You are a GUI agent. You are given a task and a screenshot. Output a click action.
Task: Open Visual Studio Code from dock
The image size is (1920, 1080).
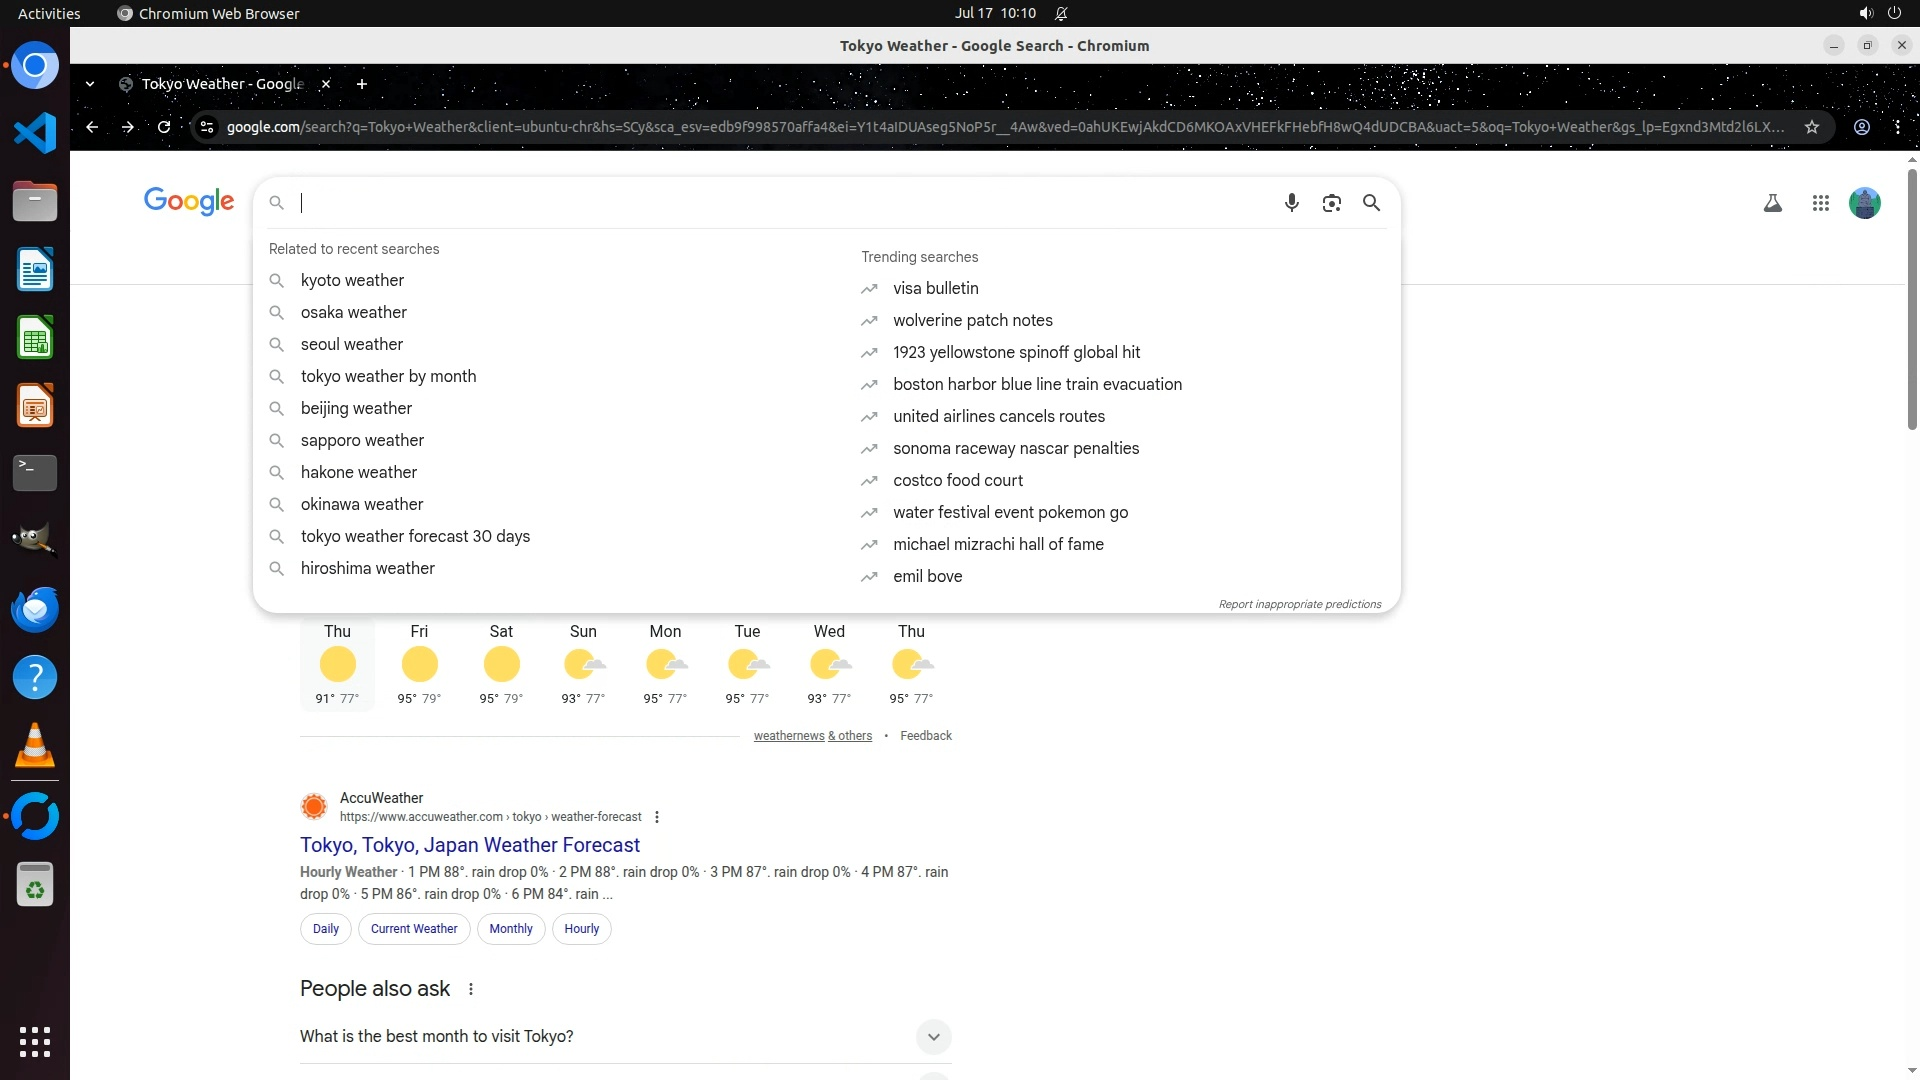click(x=35, y=133)
